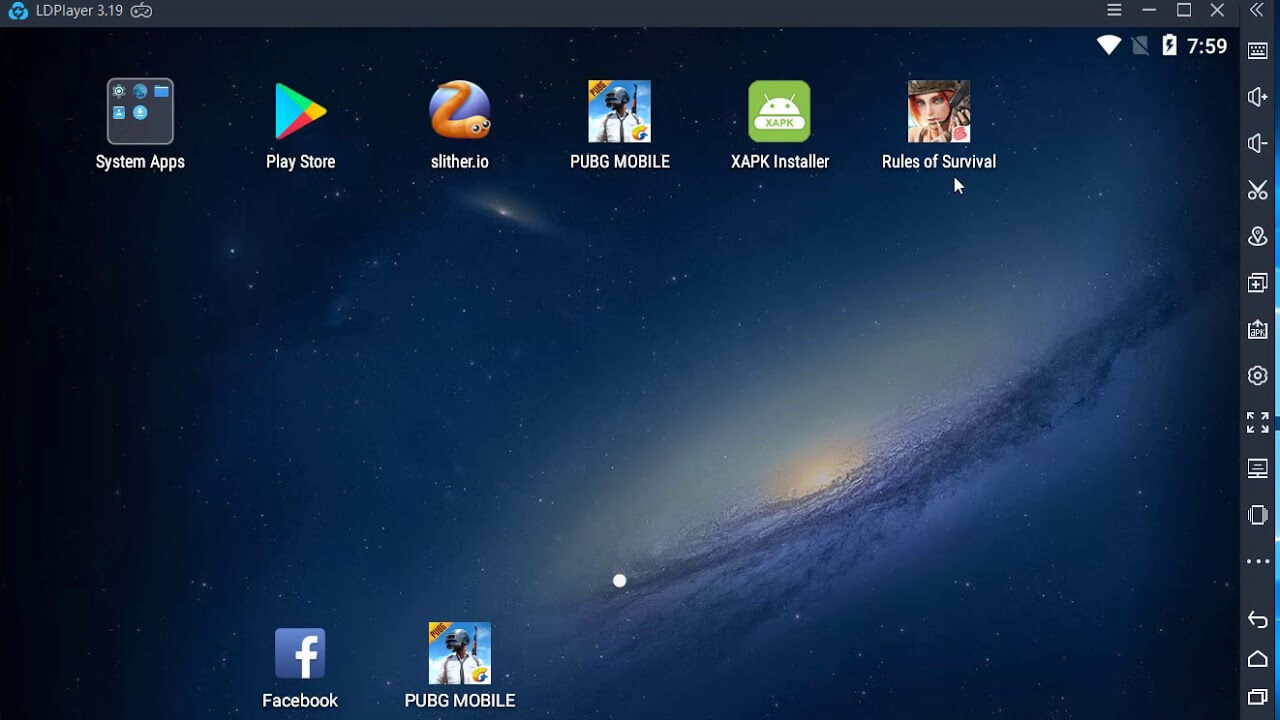Viewport: 1280px width, 720px height.
Task: Launch PUBG MOBILE beside XAPK Installer
Action: tap(619, 111)
